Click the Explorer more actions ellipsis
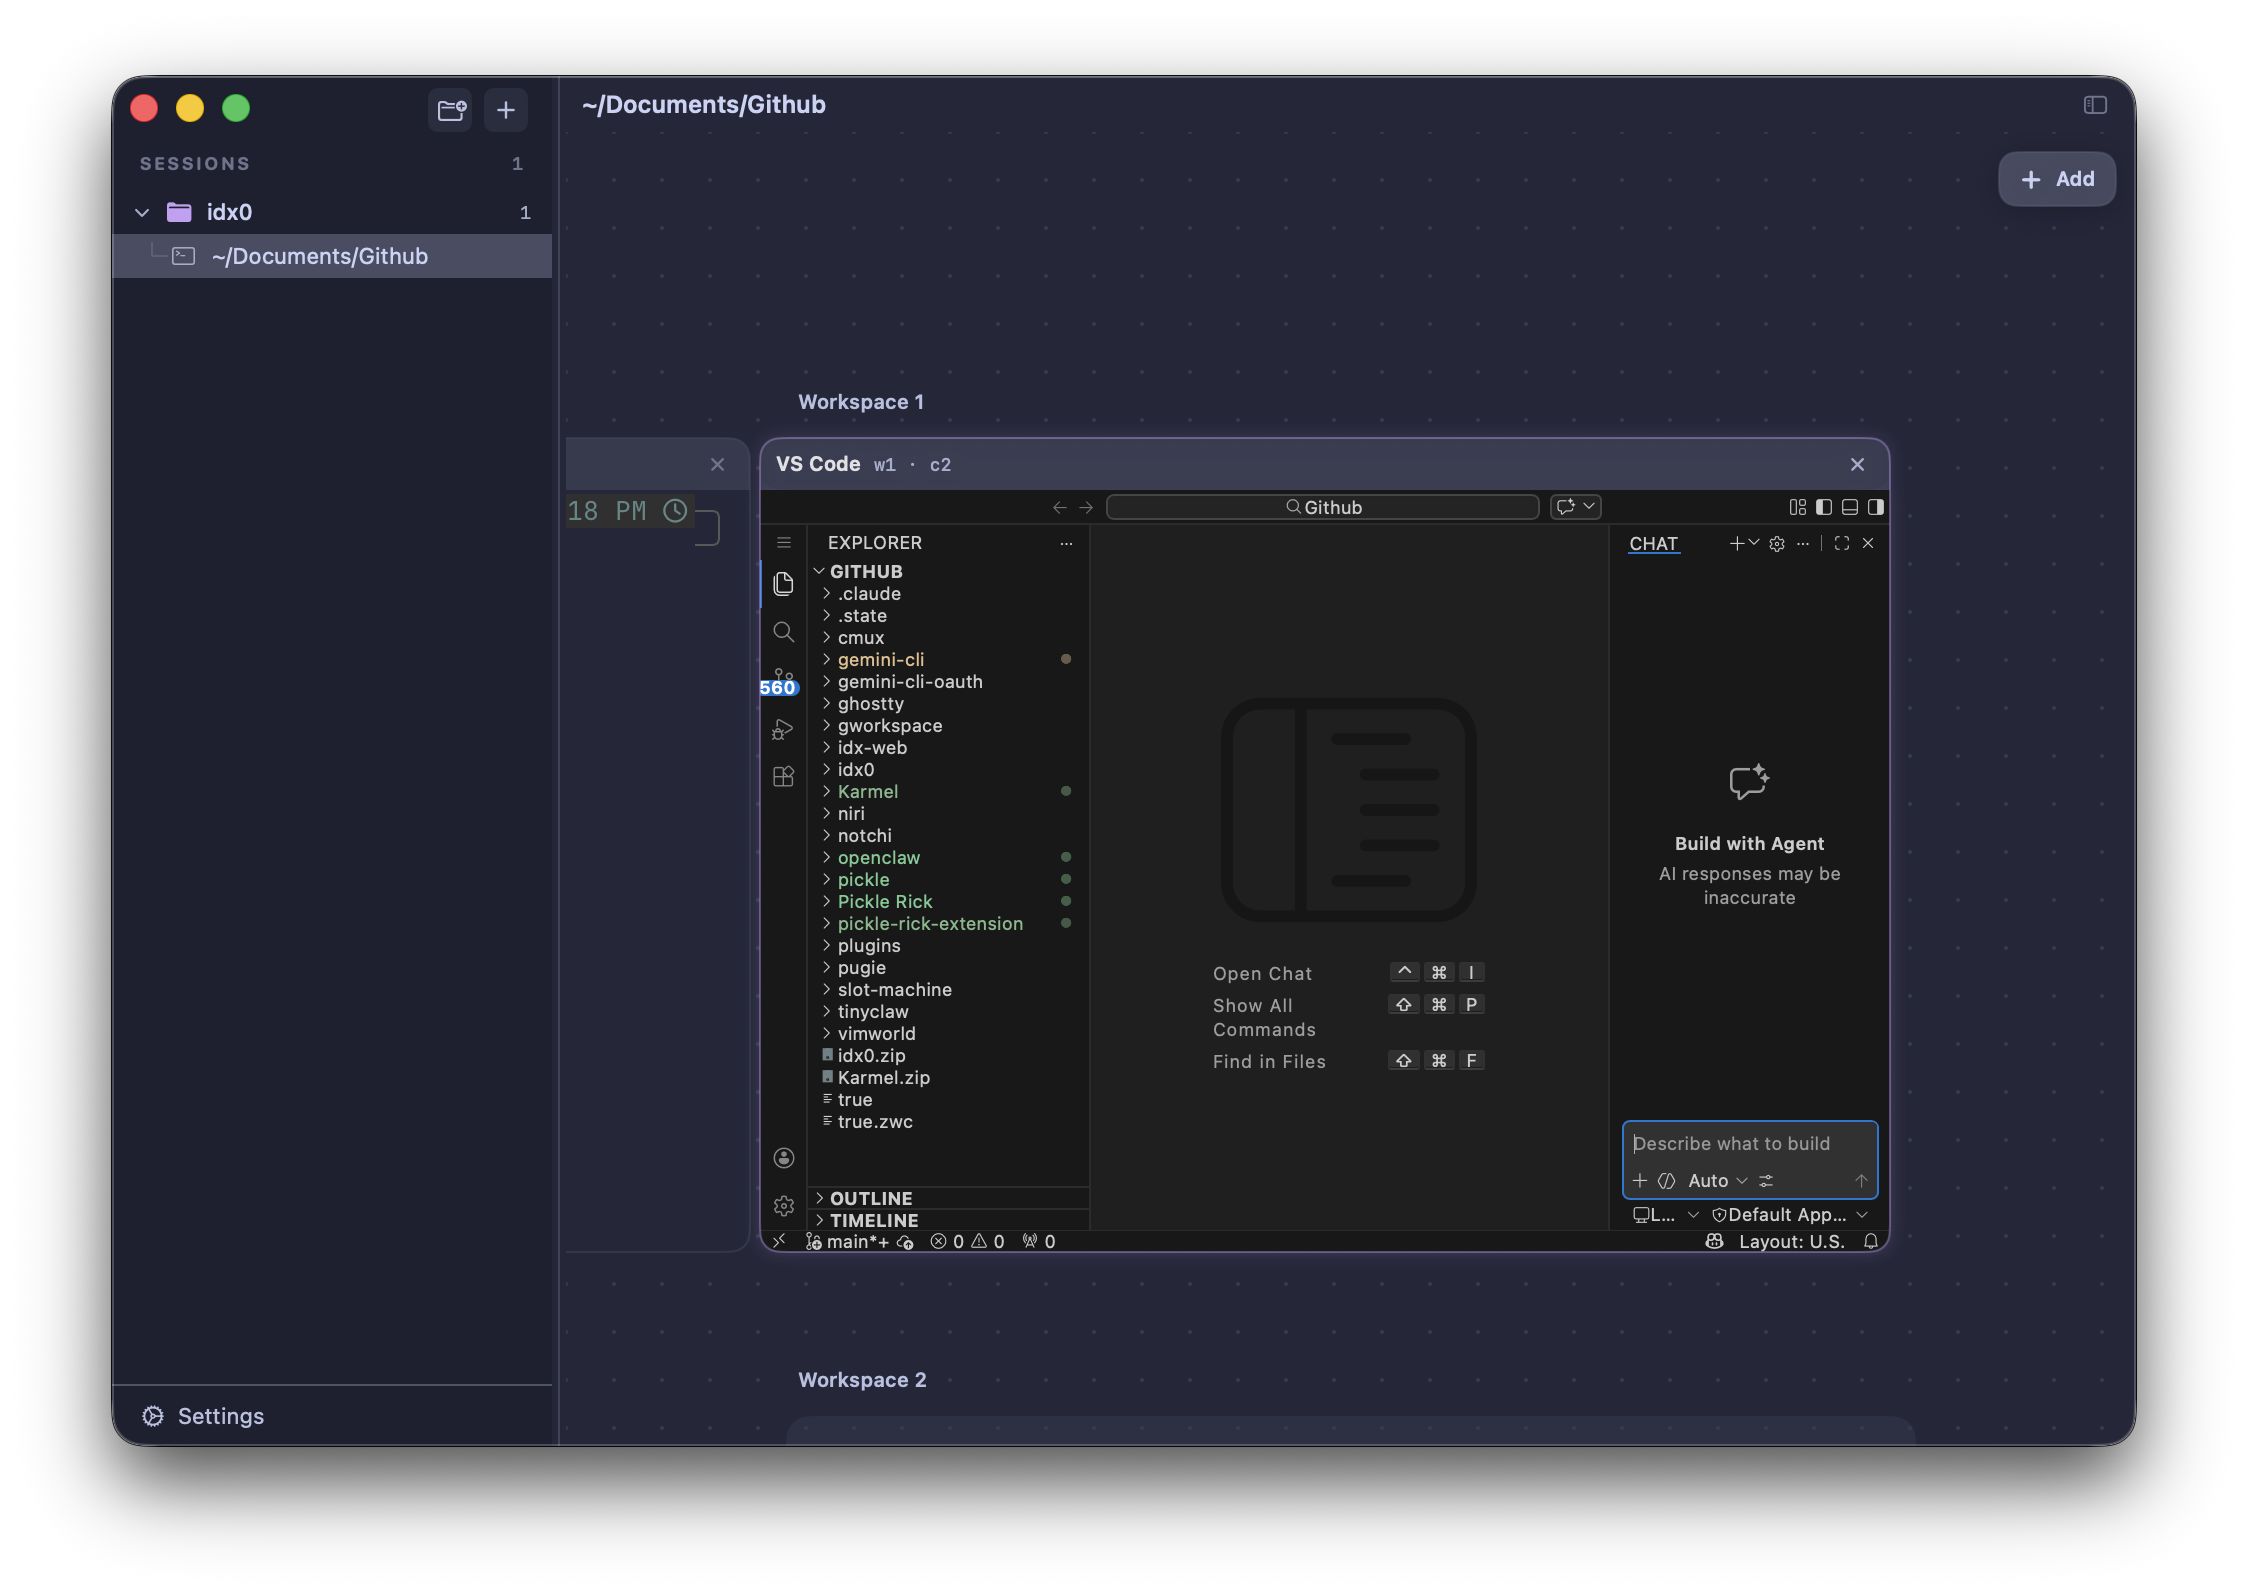Viewport: 2248px width, 1594px height. pos(1067,543)
